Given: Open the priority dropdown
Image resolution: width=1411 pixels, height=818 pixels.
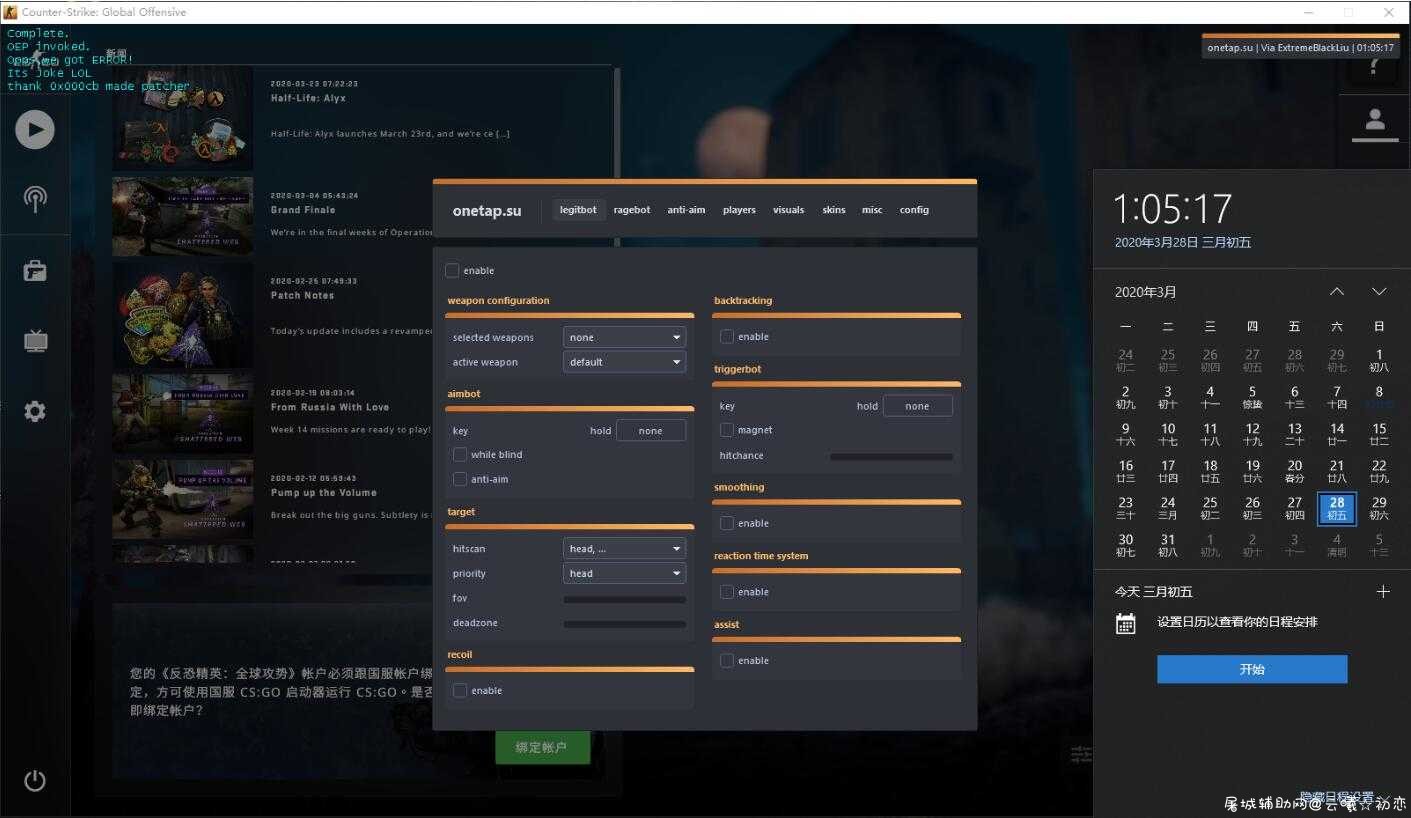Looking at the screenshot, I should [x=625, y=573].
